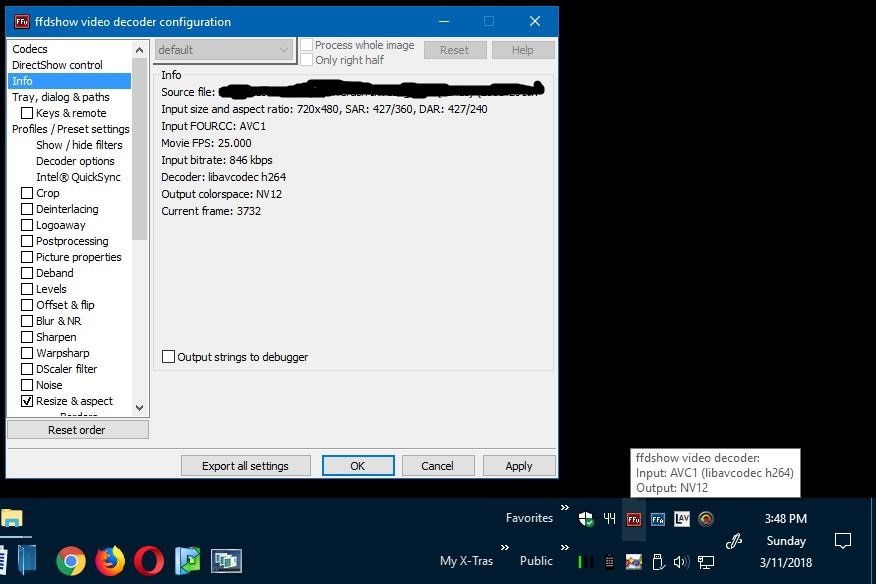Image resolution: width=876 pixels, height=584 pixels.
Task: Click the multiple windows taskbar icon
Action: 226,561
